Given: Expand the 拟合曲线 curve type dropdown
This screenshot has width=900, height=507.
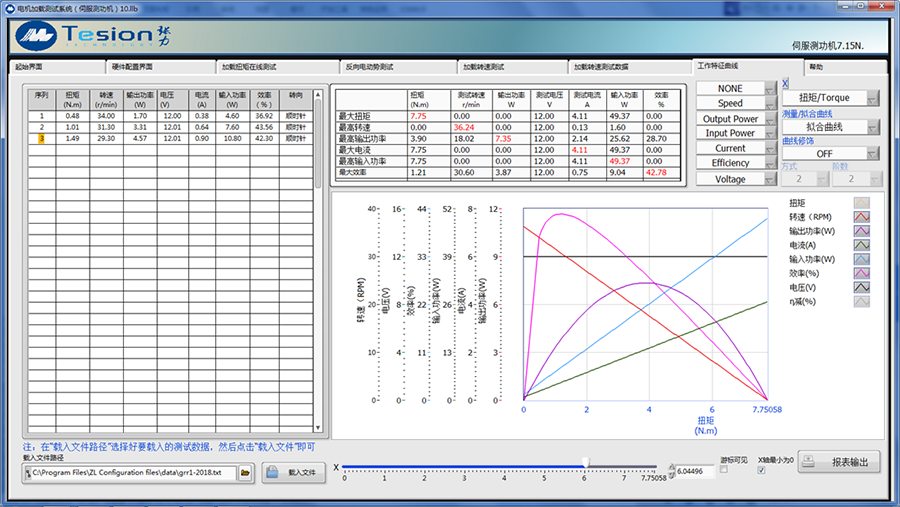Looking at the screenshot, I should 830,127.
